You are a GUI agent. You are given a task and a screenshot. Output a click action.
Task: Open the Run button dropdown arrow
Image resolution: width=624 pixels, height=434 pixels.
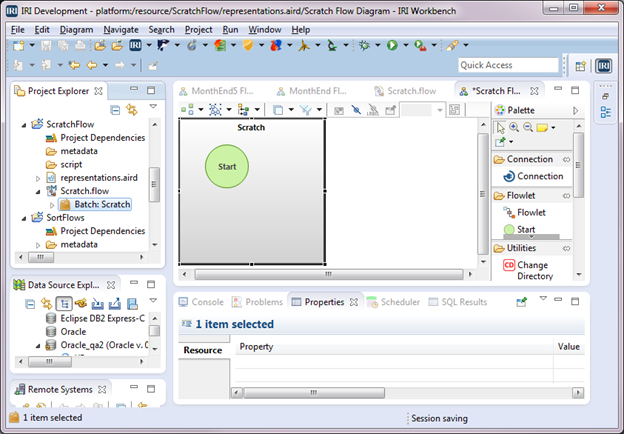pos(406,45)
